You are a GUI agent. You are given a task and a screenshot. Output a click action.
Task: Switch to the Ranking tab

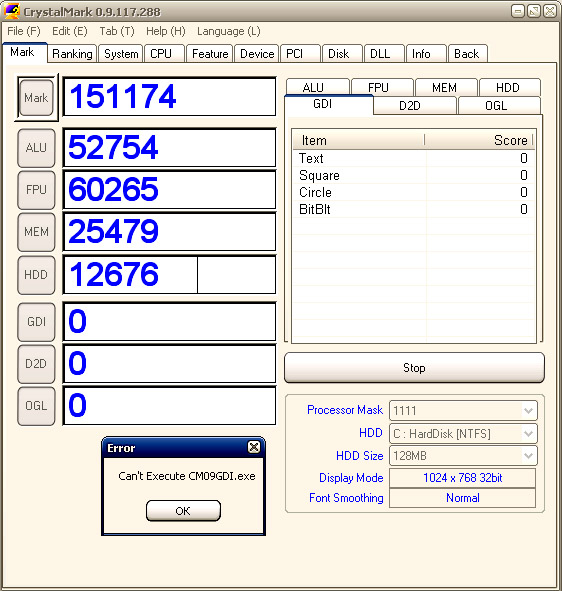pyautogui.click(x=72, y=54)
